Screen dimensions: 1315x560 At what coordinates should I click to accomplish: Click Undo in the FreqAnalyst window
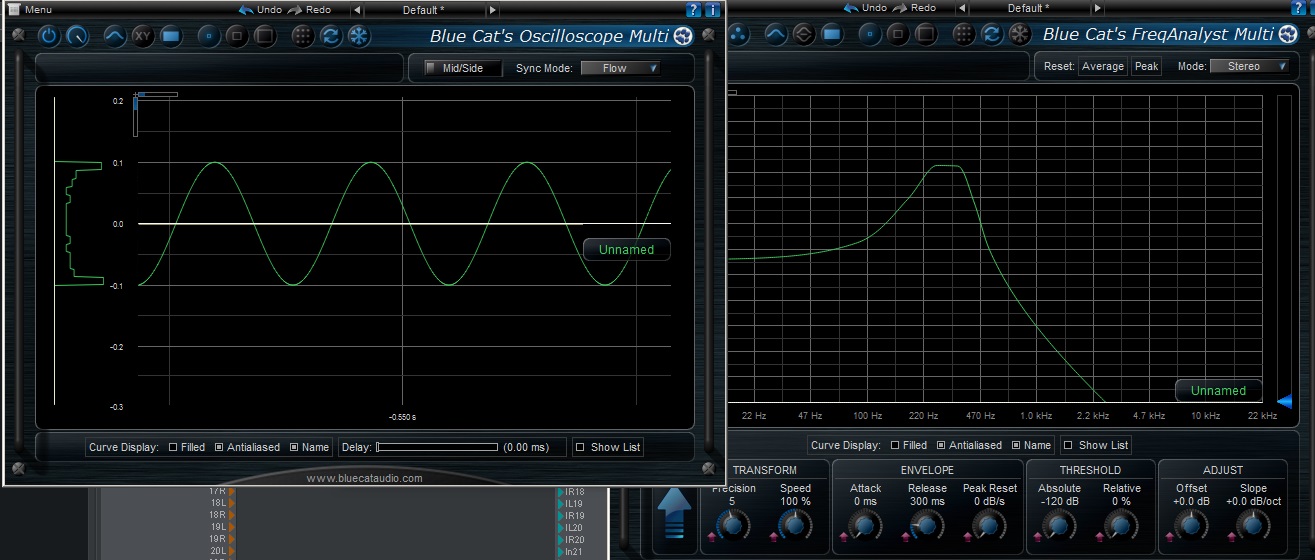pos(865,8)
